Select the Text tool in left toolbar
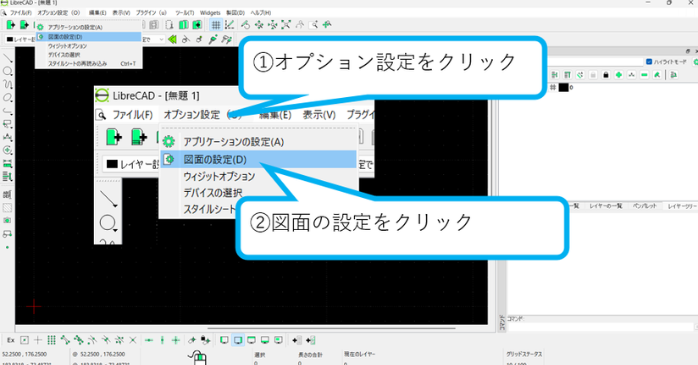 pyautogui.click(x=8, y=195)
